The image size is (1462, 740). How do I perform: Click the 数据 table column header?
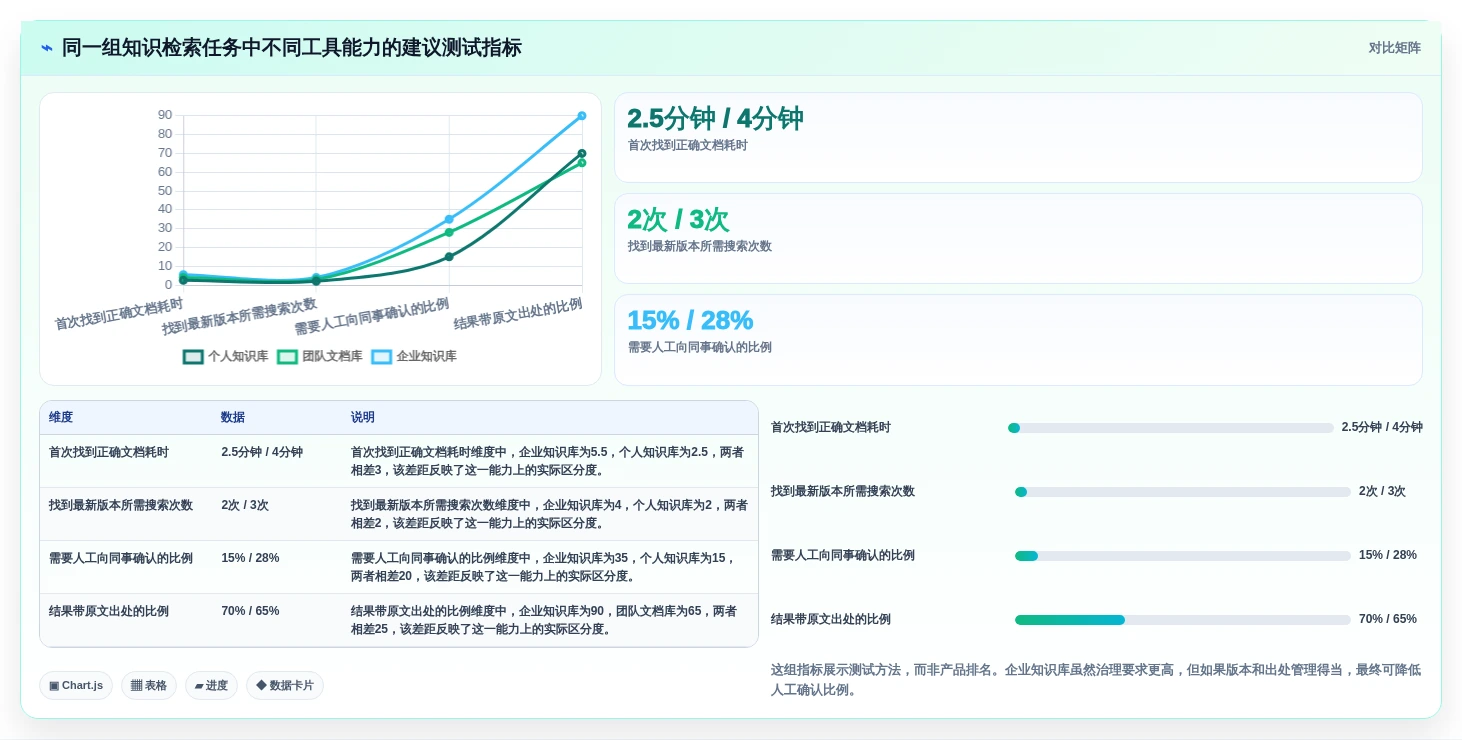point(233,418)
